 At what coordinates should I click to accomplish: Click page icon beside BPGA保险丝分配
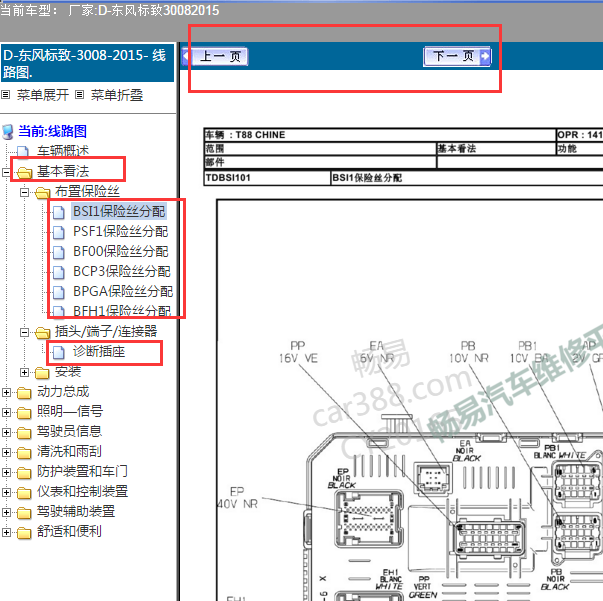pos(58,292)
